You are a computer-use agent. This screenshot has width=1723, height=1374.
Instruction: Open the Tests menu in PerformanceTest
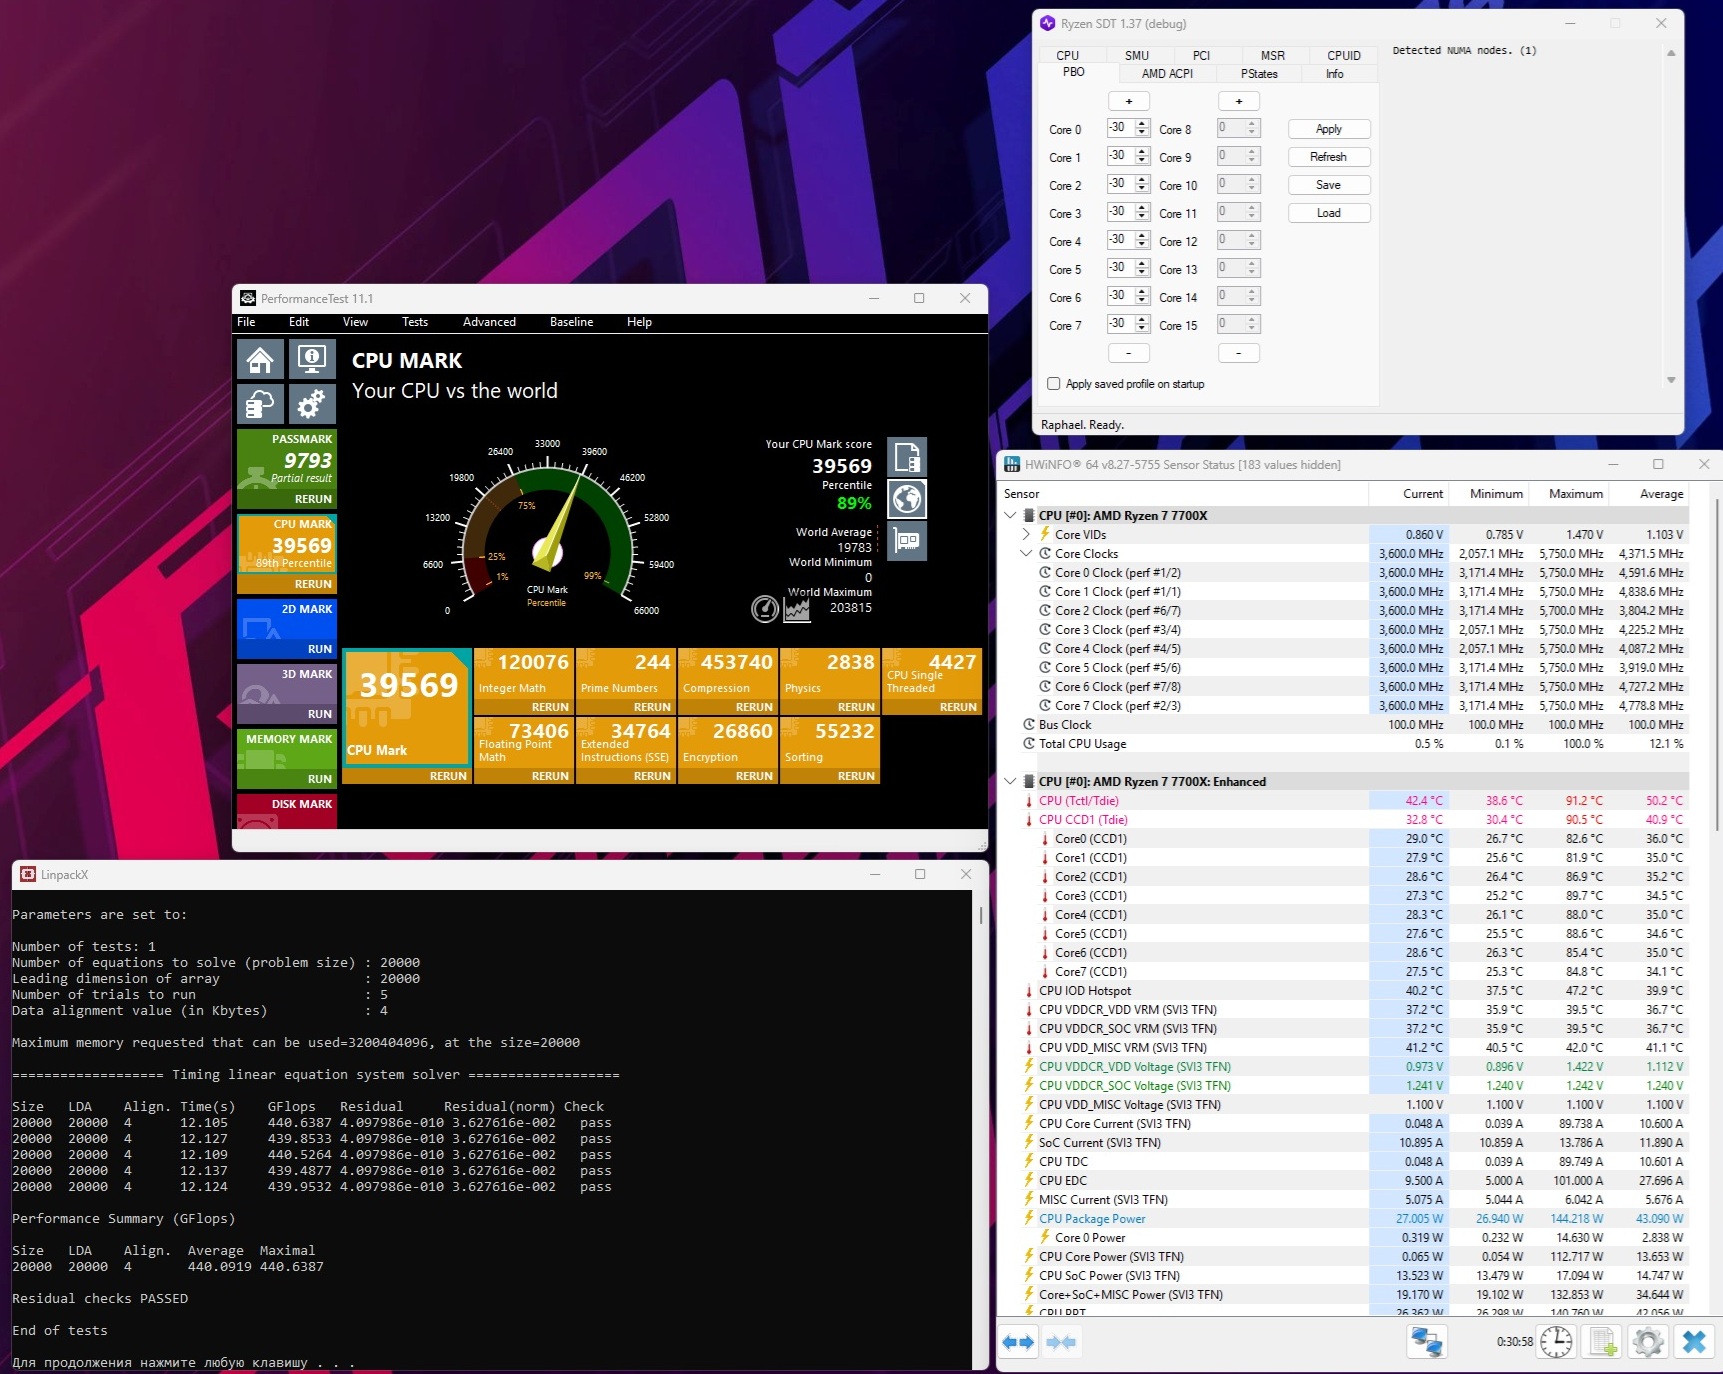(415, 322)
